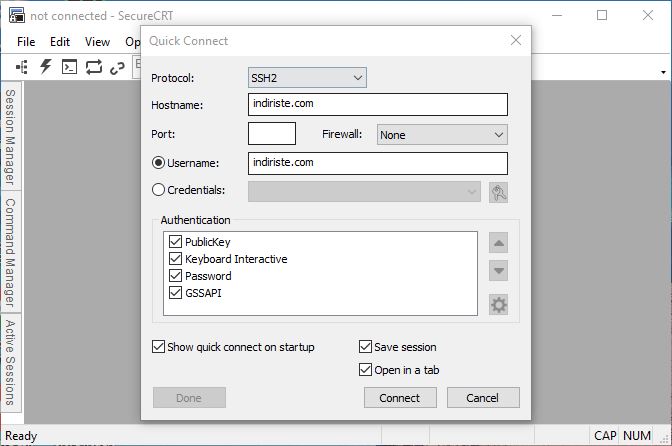Expand the toolbar overflow arrow
This screenshot has height=446, width=672.
click(x=663, y=72)
